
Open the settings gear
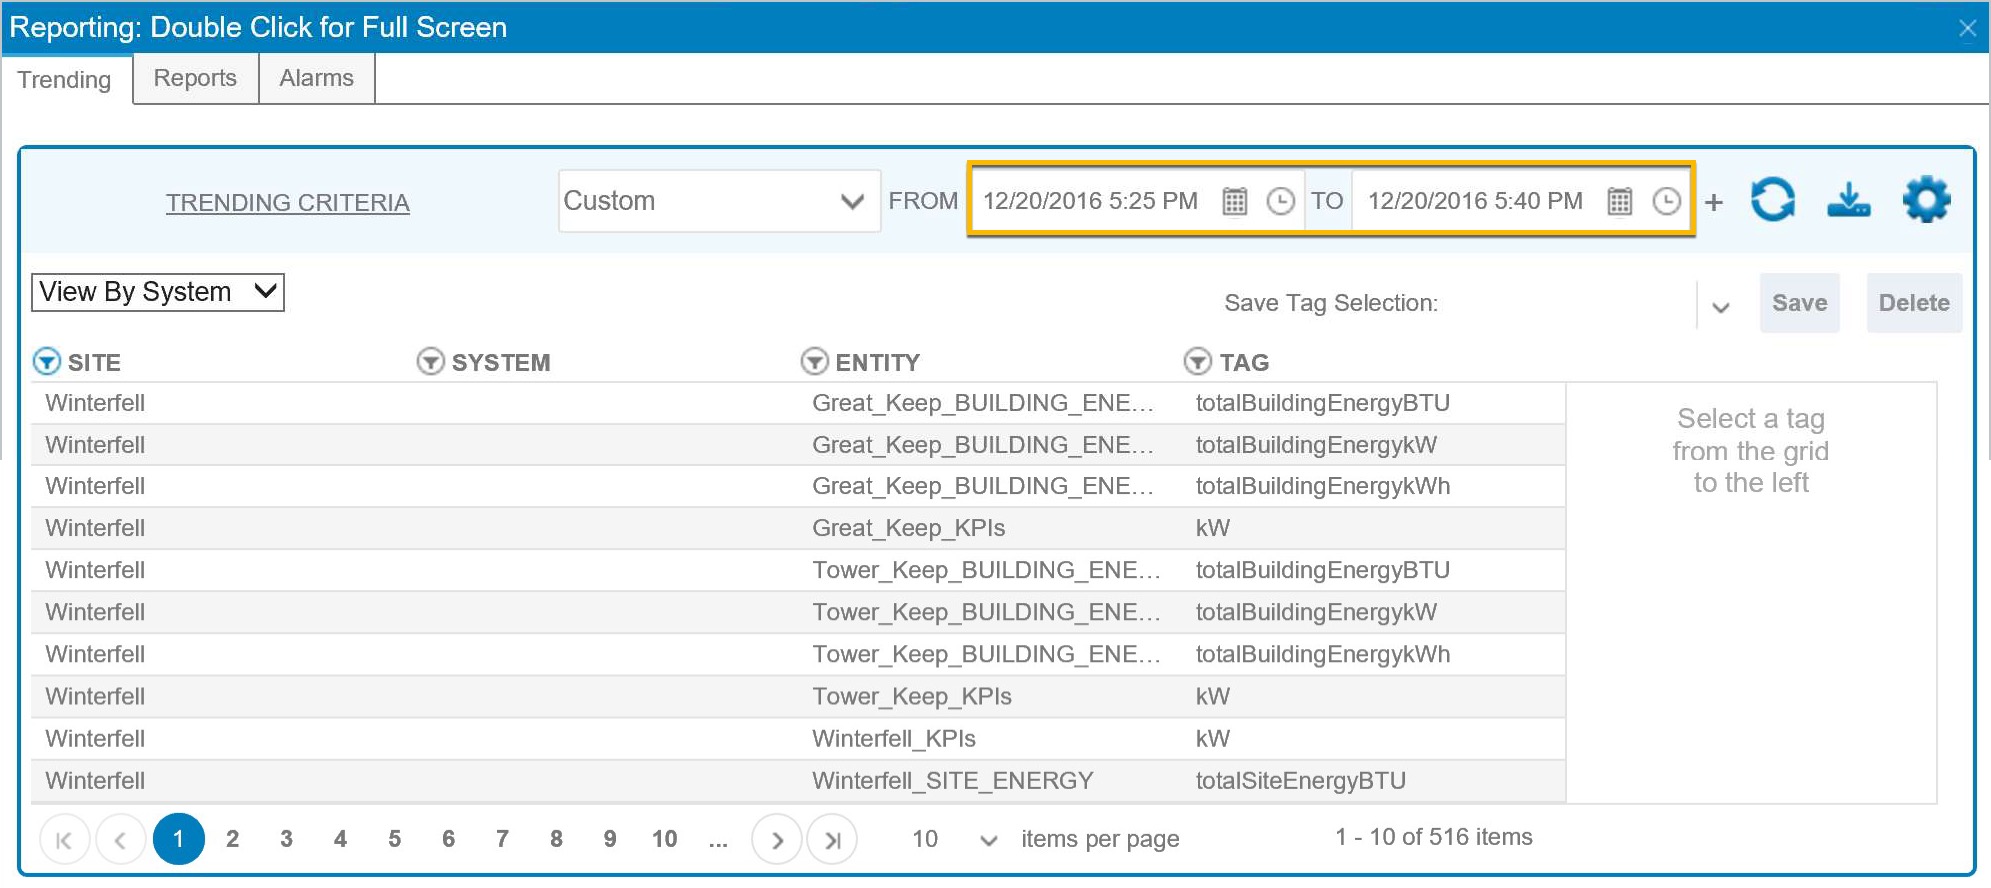click(1927, 199)
